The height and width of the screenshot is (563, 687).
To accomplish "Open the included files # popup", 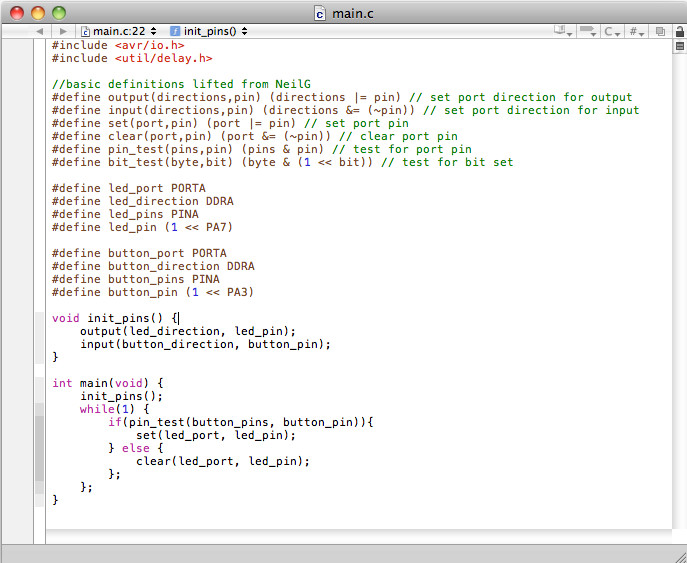I will click(637, 31).
